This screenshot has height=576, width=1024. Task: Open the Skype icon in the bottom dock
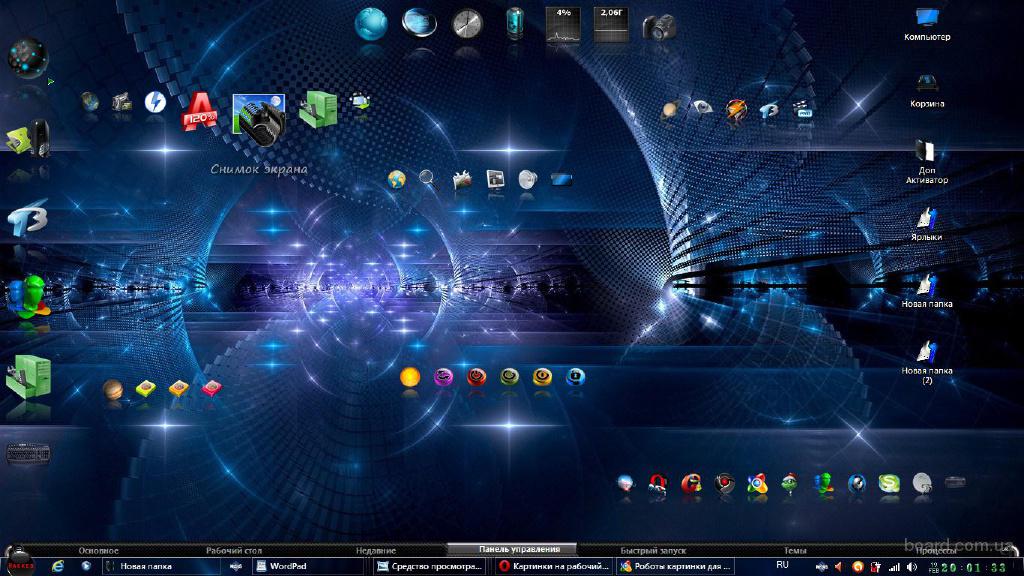(x=888, y=484)
